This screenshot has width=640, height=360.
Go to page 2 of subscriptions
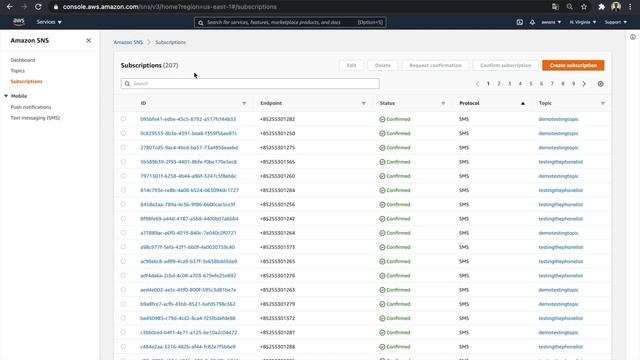499,84
